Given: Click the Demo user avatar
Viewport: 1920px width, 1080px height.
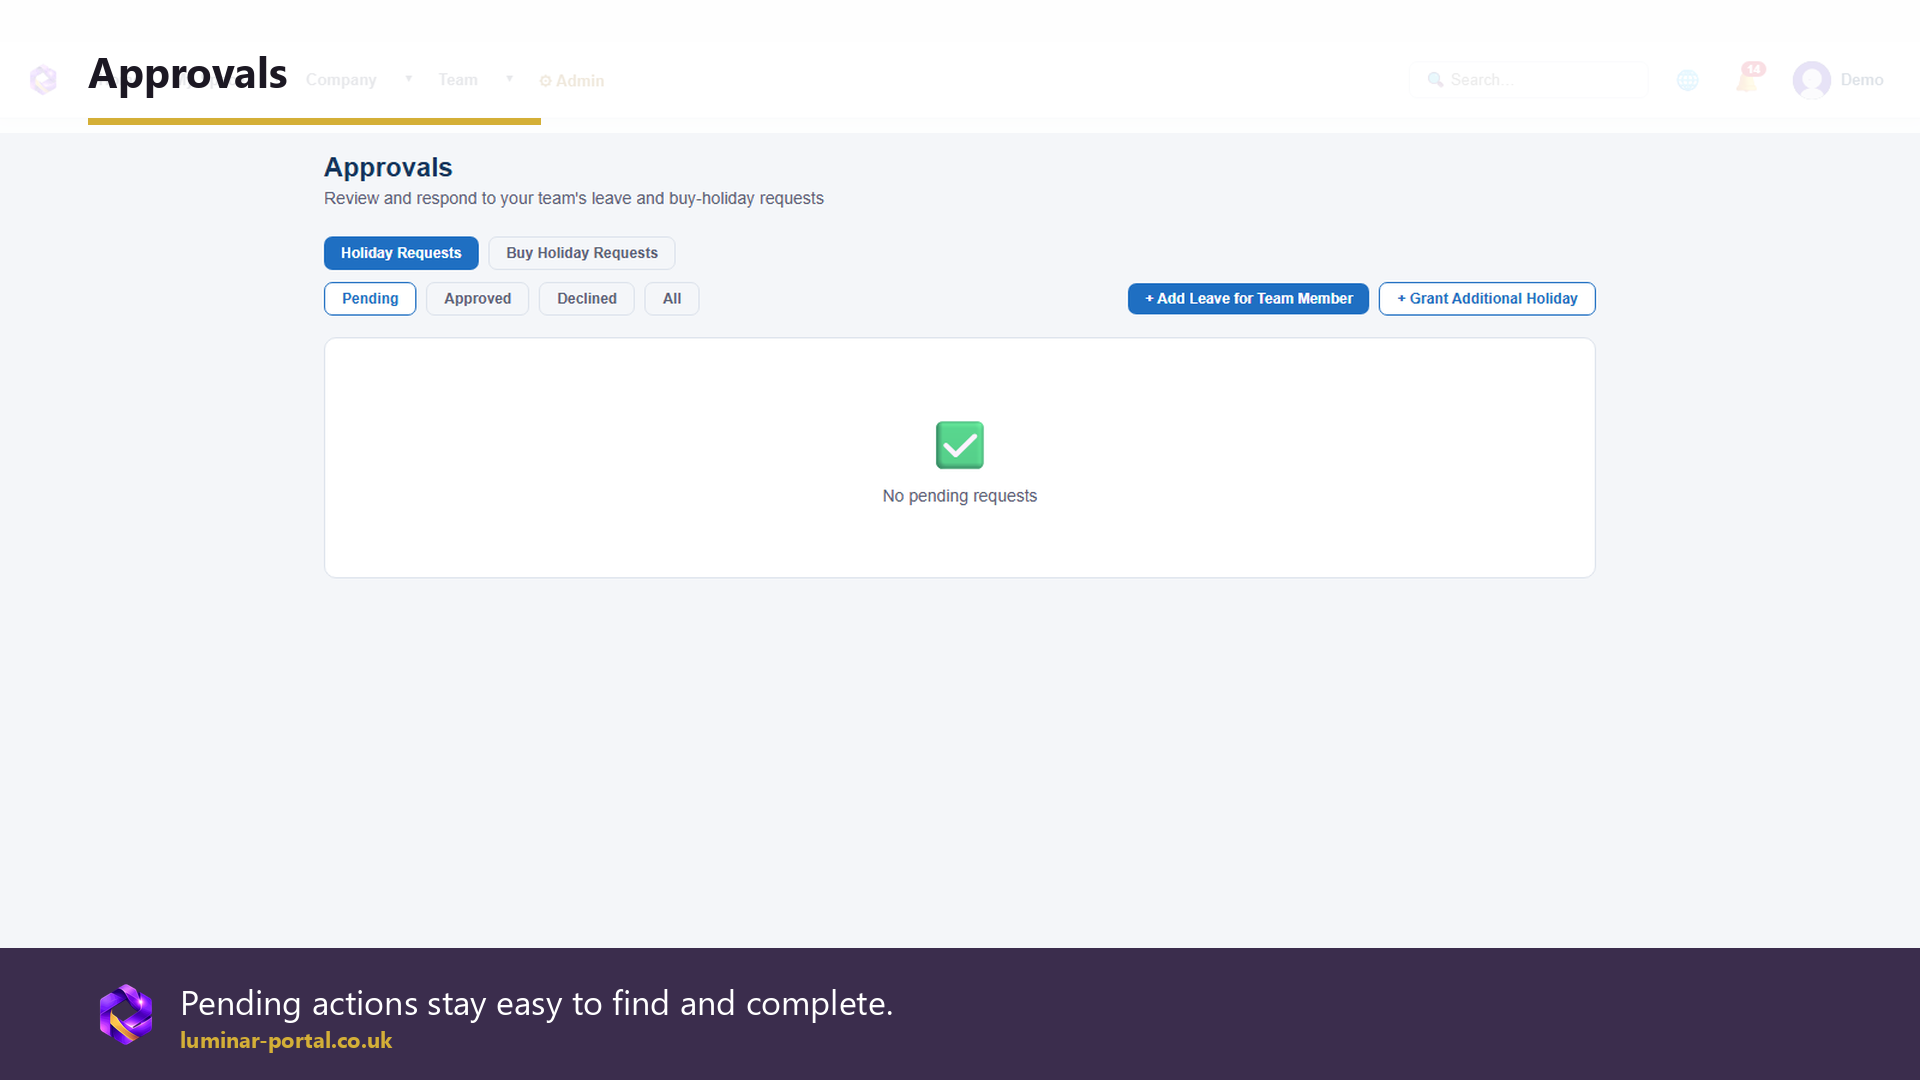Looking at the screenshot, I should tap(1811, 80).
